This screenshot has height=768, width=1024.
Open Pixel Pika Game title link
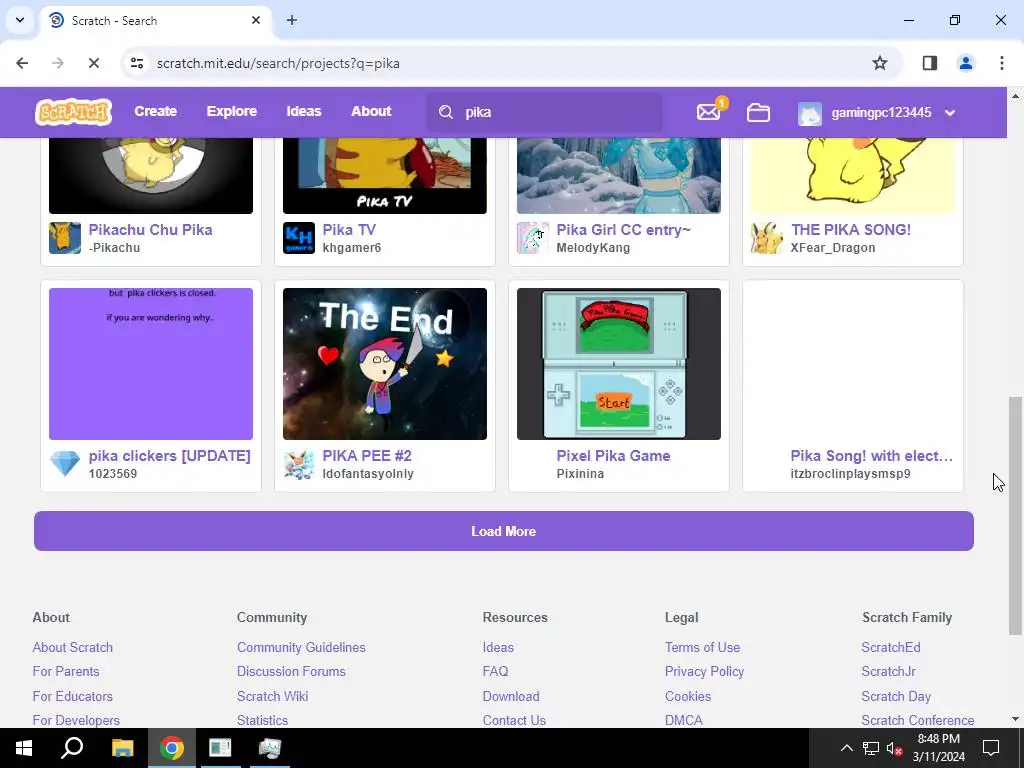613,456
